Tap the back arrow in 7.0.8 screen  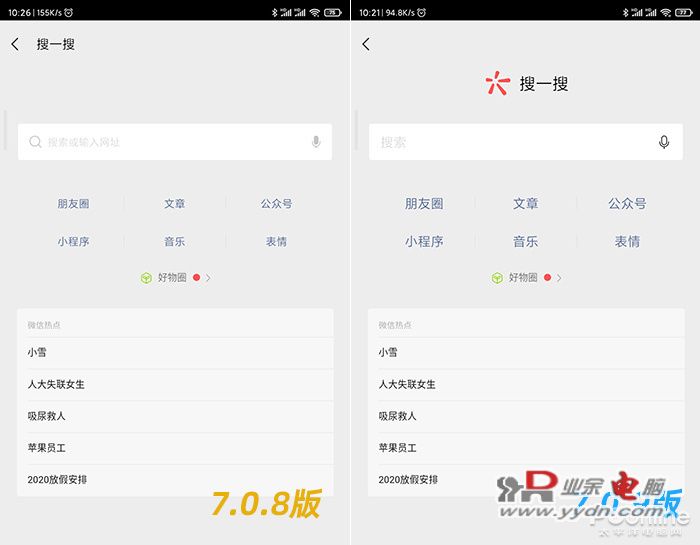pyautogui.click(x=15, y=44)
